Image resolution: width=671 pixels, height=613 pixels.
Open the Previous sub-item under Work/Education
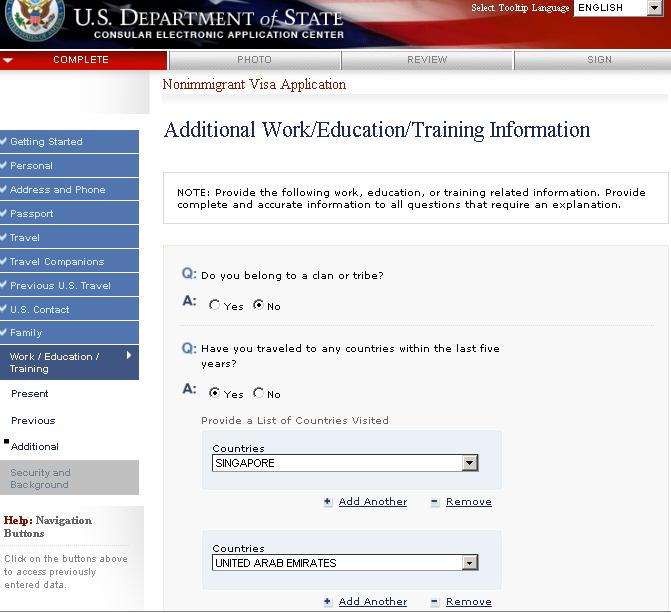pyautogui.click(x=33, y=421)
